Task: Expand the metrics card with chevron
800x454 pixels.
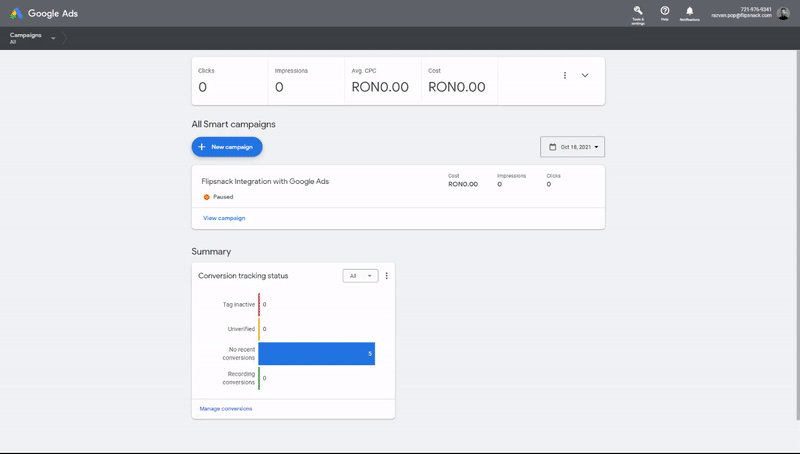Action: point(585,75)
